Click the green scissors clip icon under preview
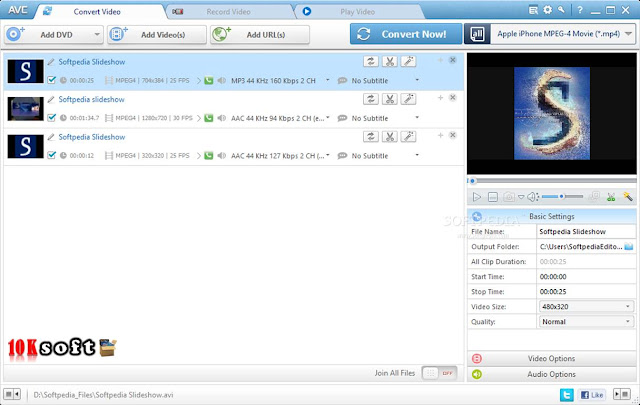640x405 pixels. pos(611,197)
